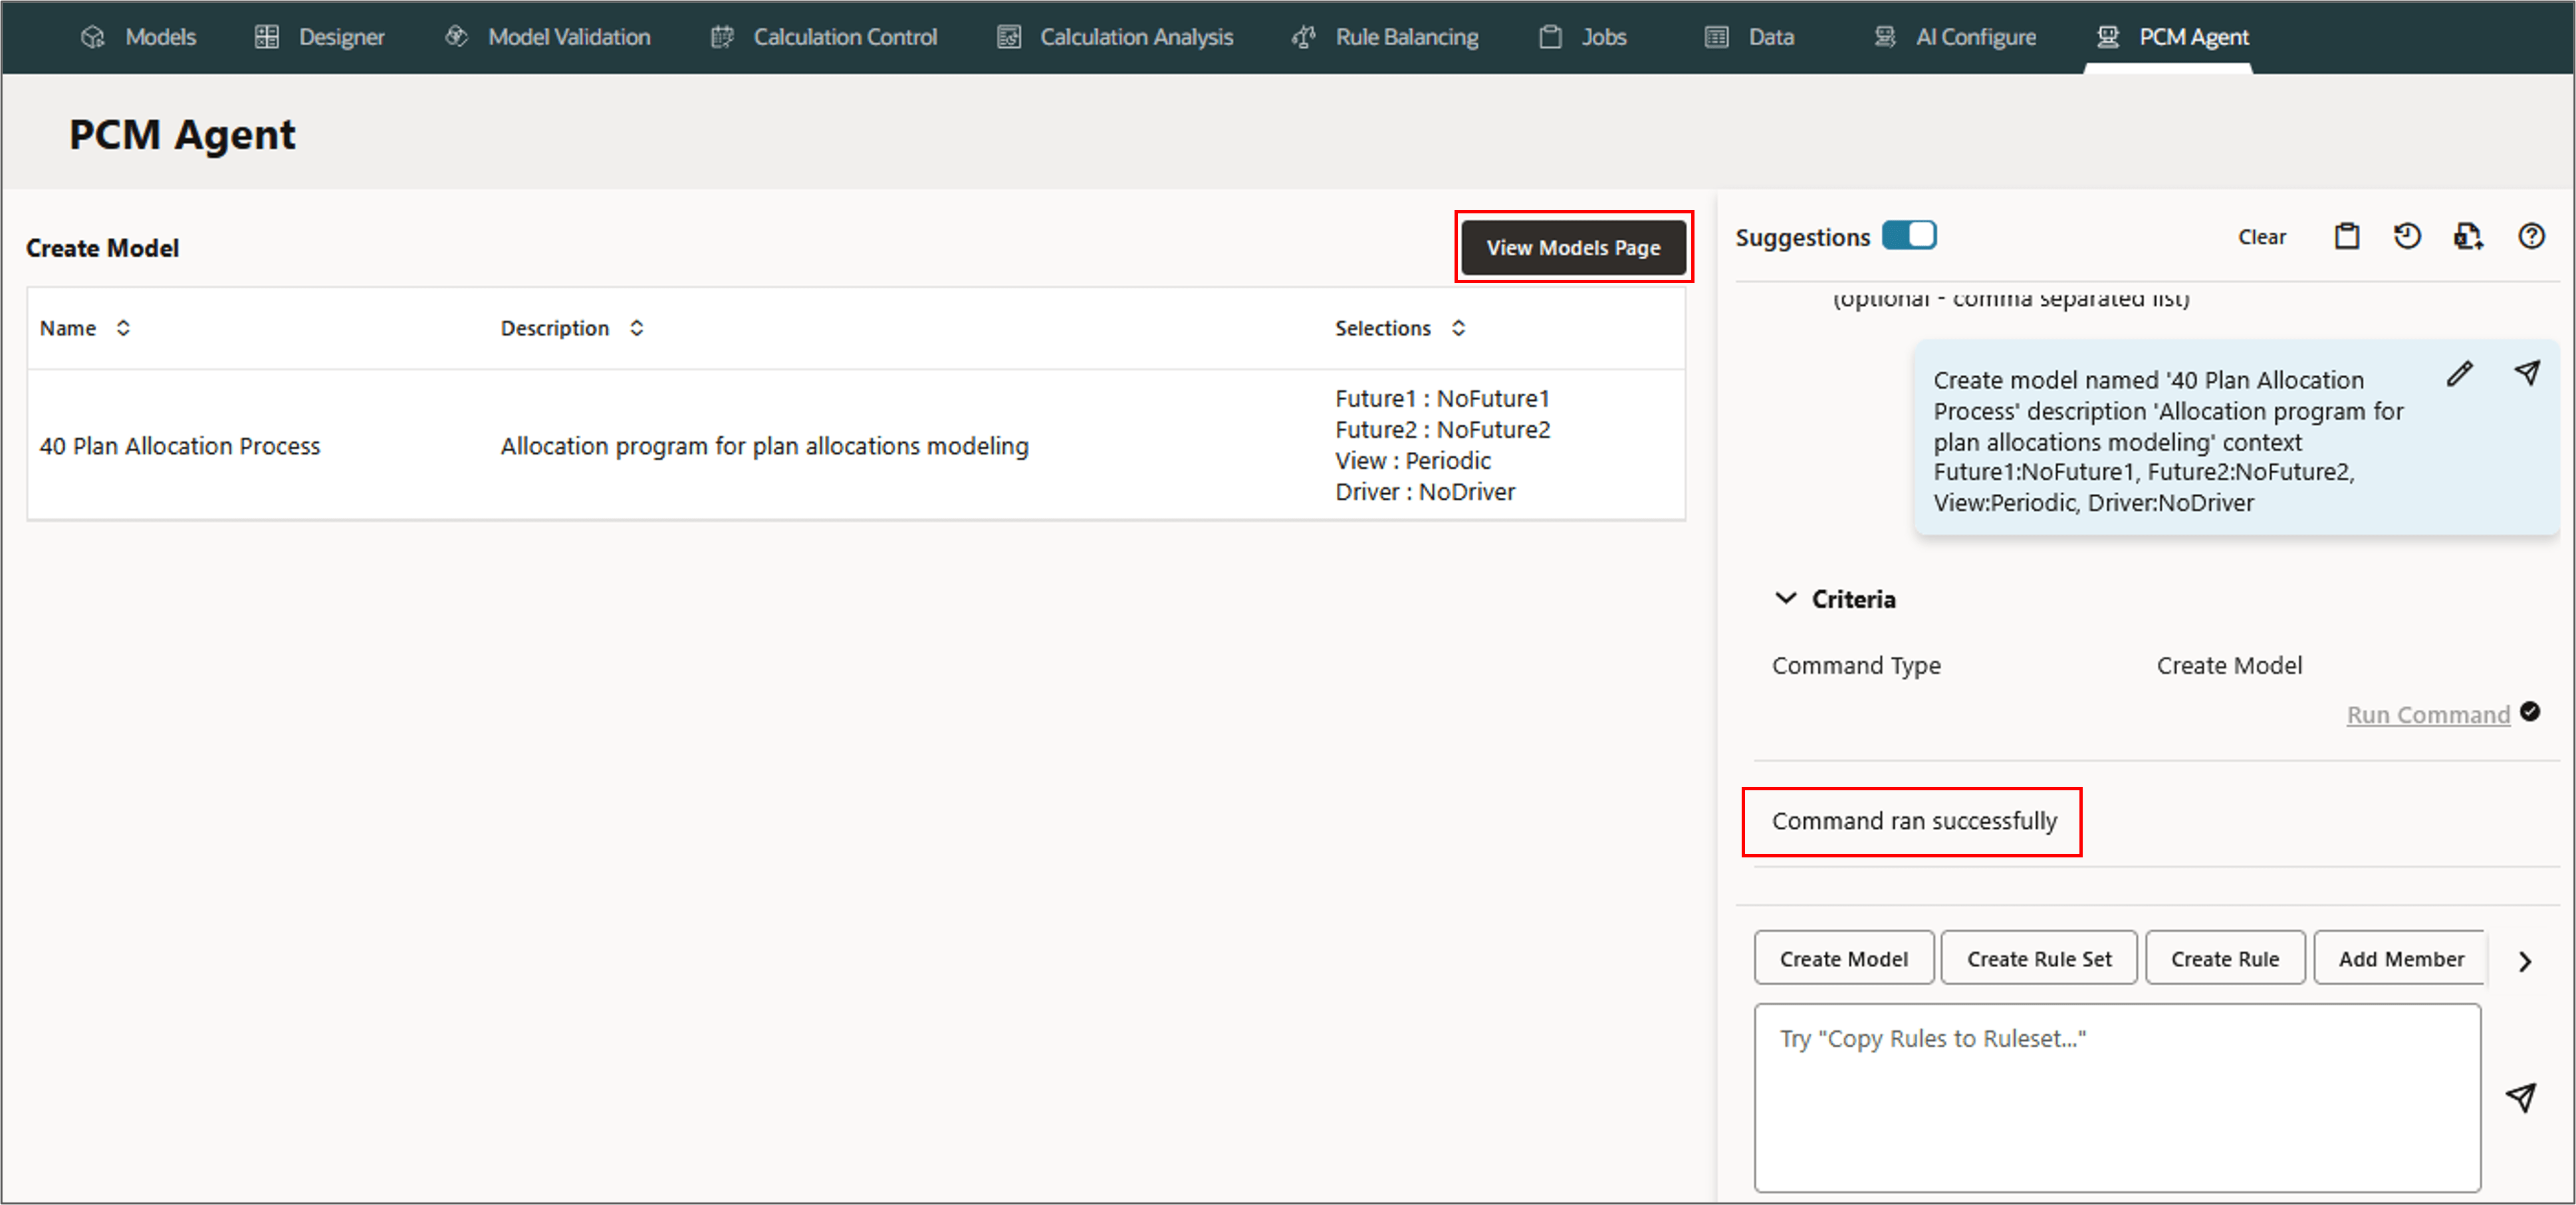Click the clipboard icon beside Clear

point(2346,237)
